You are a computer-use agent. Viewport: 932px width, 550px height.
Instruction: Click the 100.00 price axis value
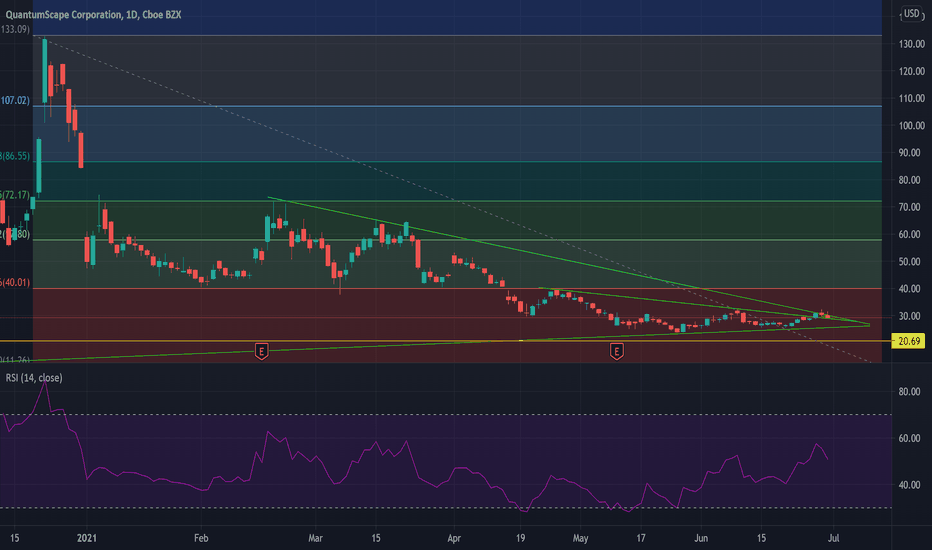click(x=911, y=125)
